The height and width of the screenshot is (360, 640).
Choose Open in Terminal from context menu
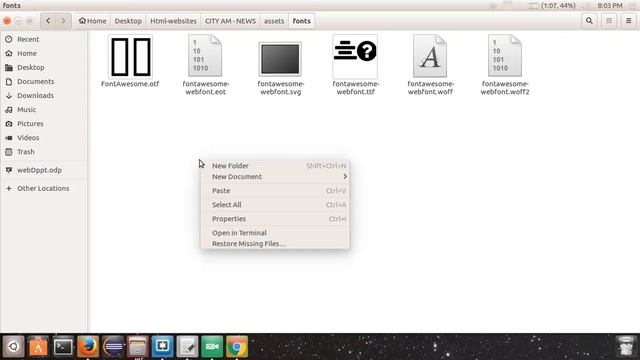tap(275, 233)
